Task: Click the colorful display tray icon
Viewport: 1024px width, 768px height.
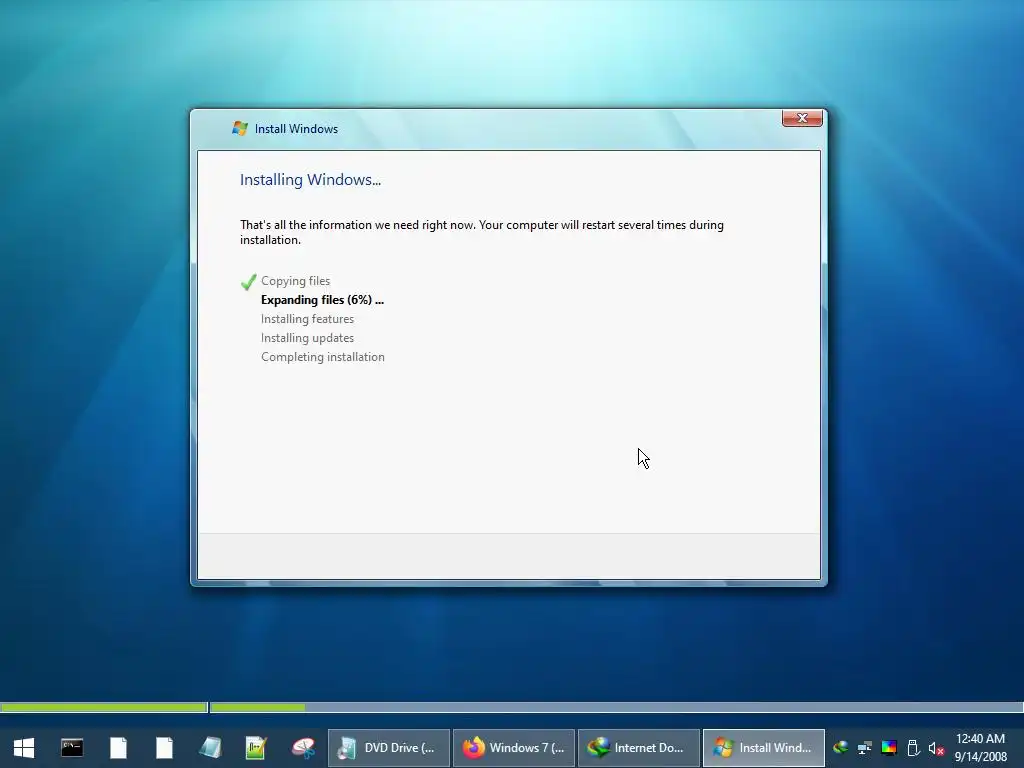Action: tap(889, 748)
